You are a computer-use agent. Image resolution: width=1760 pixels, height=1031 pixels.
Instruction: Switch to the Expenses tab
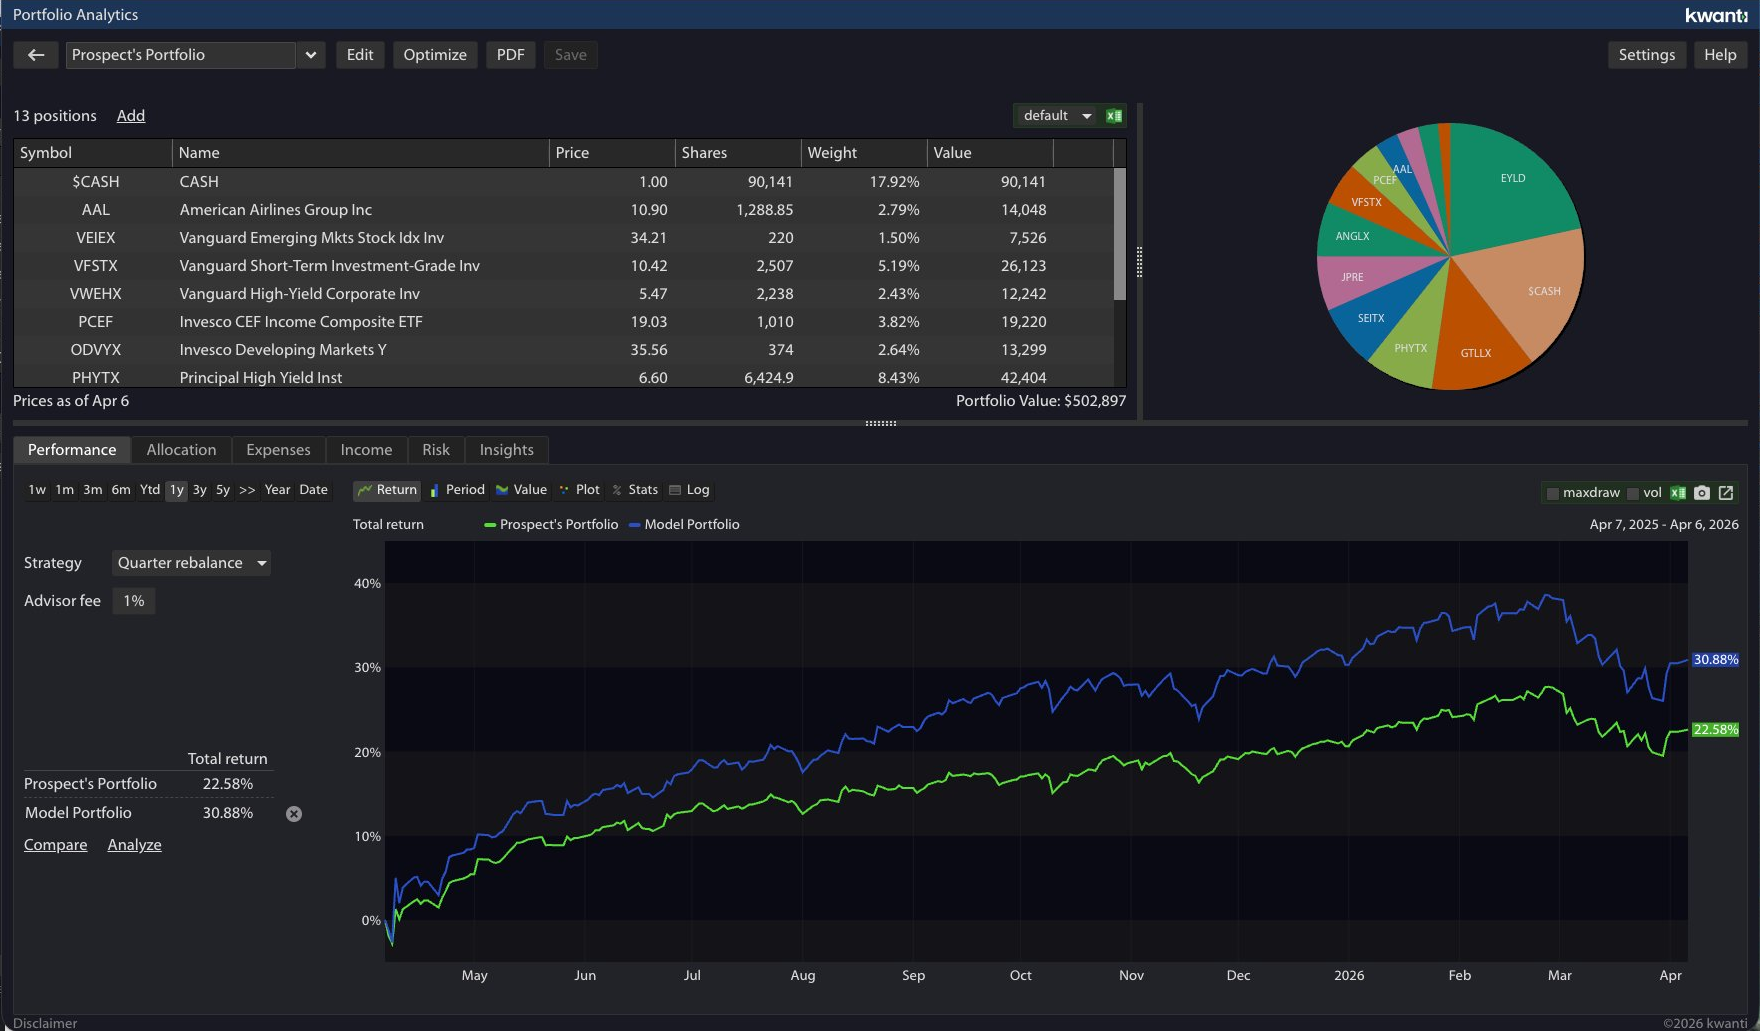pyautogui.click(x=278, y=450)
